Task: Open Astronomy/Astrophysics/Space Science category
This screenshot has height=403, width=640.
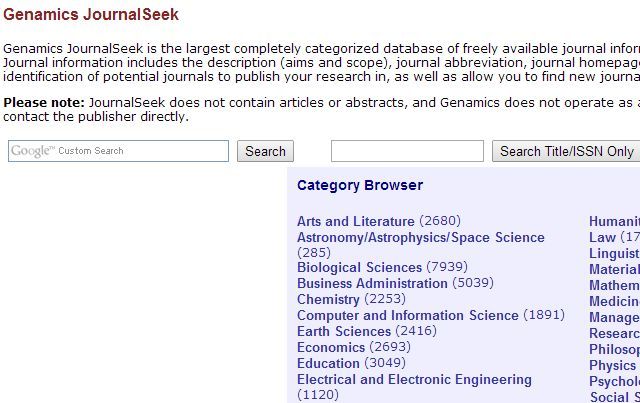Action: tap(420, 237)
